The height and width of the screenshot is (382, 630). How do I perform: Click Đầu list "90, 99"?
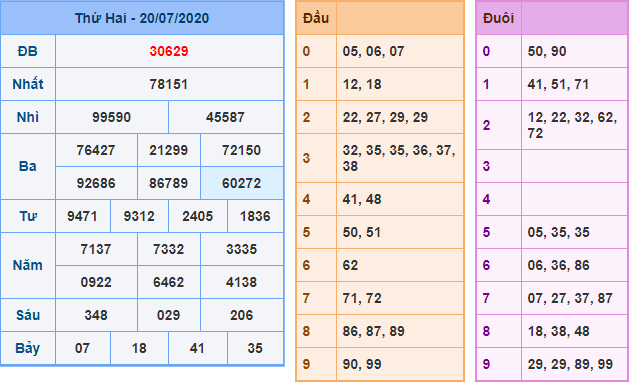click(362, 364)
